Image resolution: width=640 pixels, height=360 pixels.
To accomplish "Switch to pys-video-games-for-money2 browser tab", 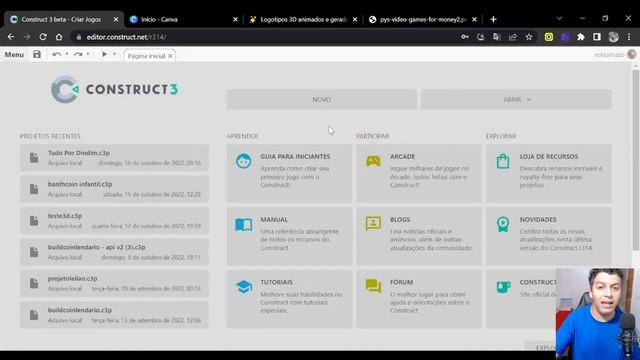I will [422, 19].
